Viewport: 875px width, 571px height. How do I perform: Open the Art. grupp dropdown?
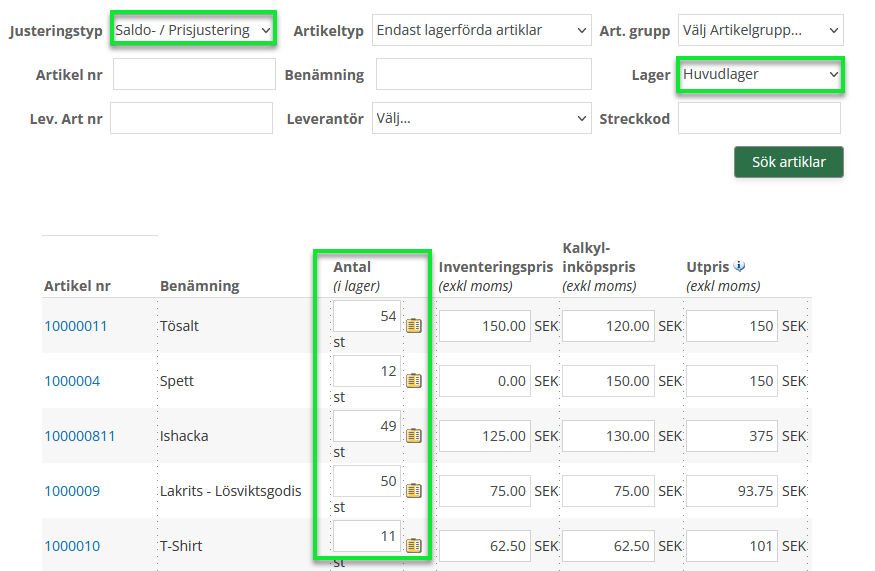(x=760, y=30)
